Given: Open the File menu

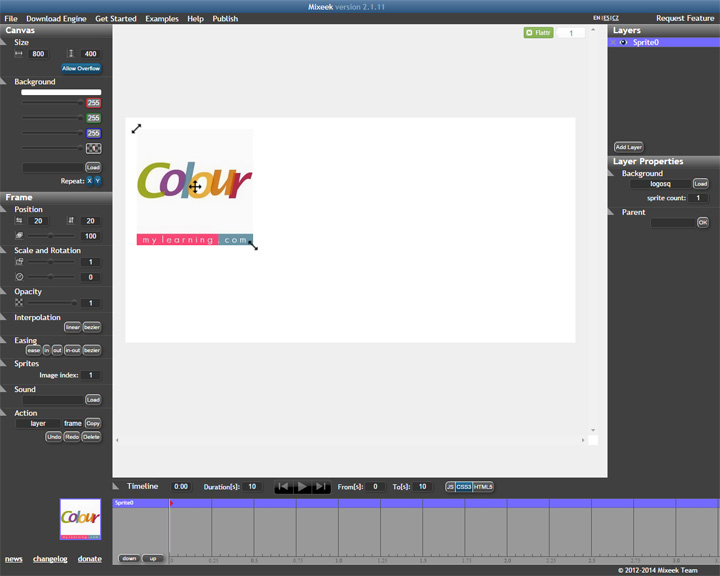Looking at the screenshot, I should [x=11, y=18].
